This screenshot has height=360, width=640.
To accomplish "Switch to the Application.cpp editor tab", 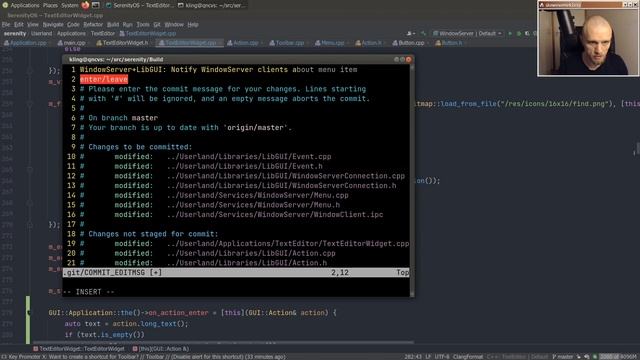I will pos(28,43).
